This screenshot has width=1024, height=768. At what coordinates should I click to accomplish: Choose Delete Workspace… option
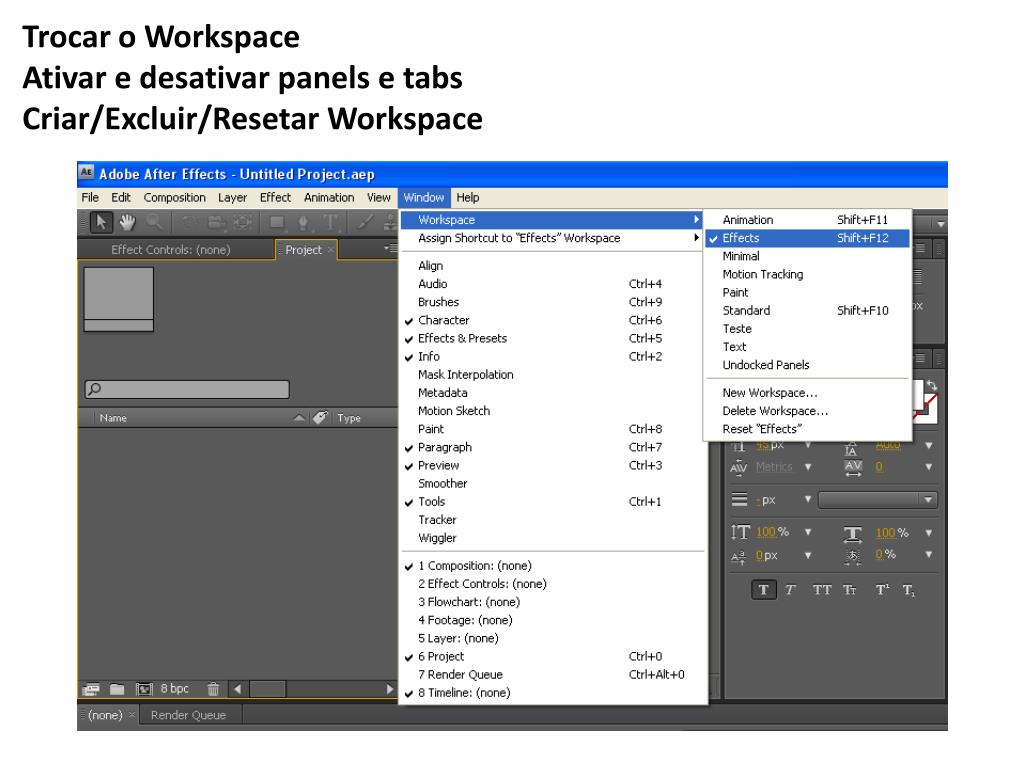pyautogui.click(x=807, y=411)
